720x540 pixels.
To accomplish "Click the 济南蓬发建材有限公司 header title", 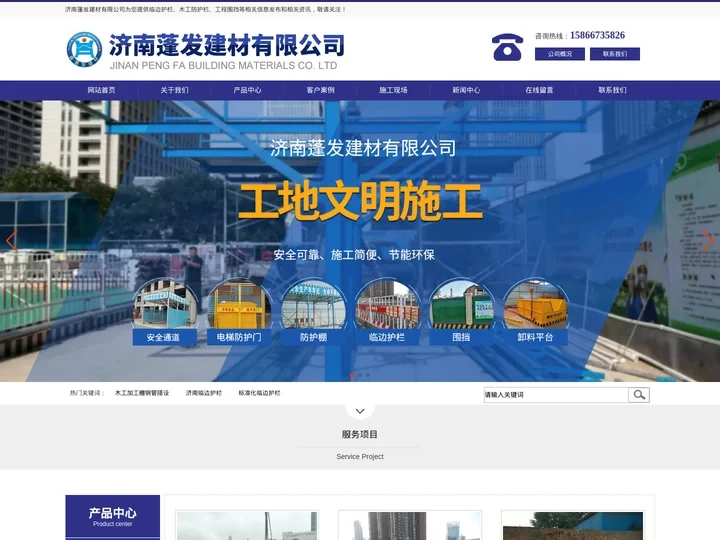I will (x=227, y=45).
